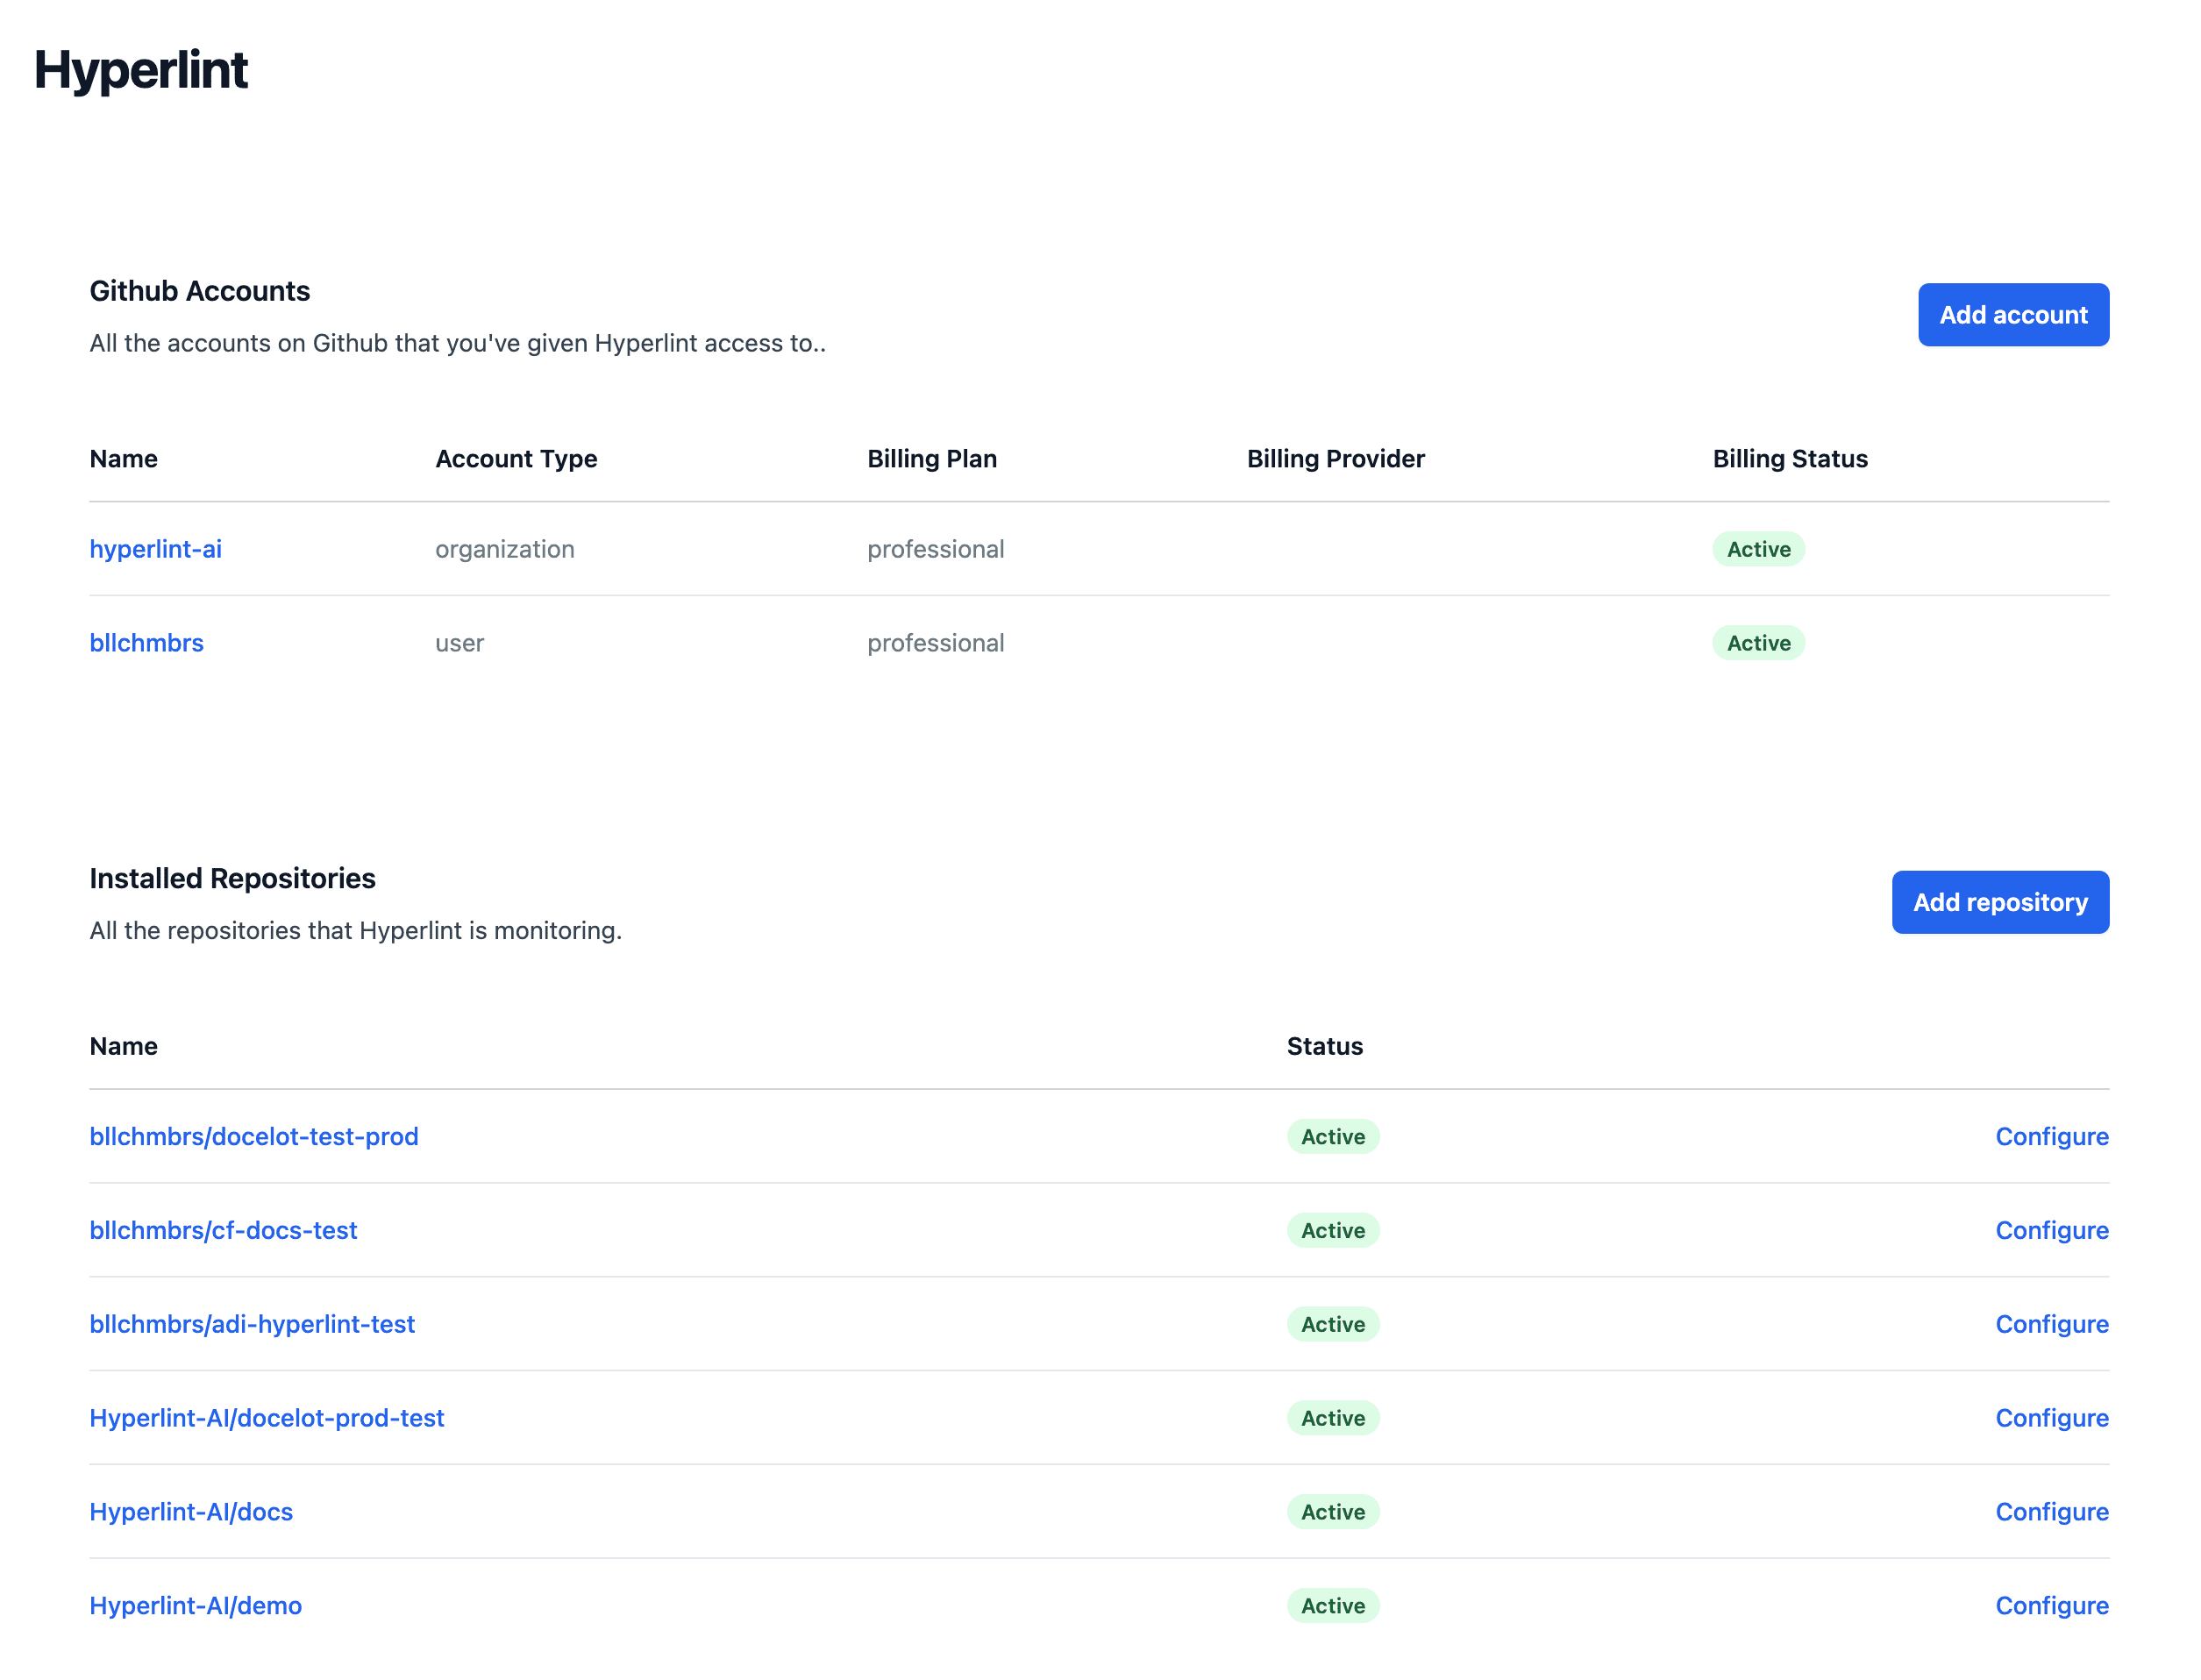
Task: Open the bllchmbrs/adi-hyperlint-test repository
Action: point(252,1324)
